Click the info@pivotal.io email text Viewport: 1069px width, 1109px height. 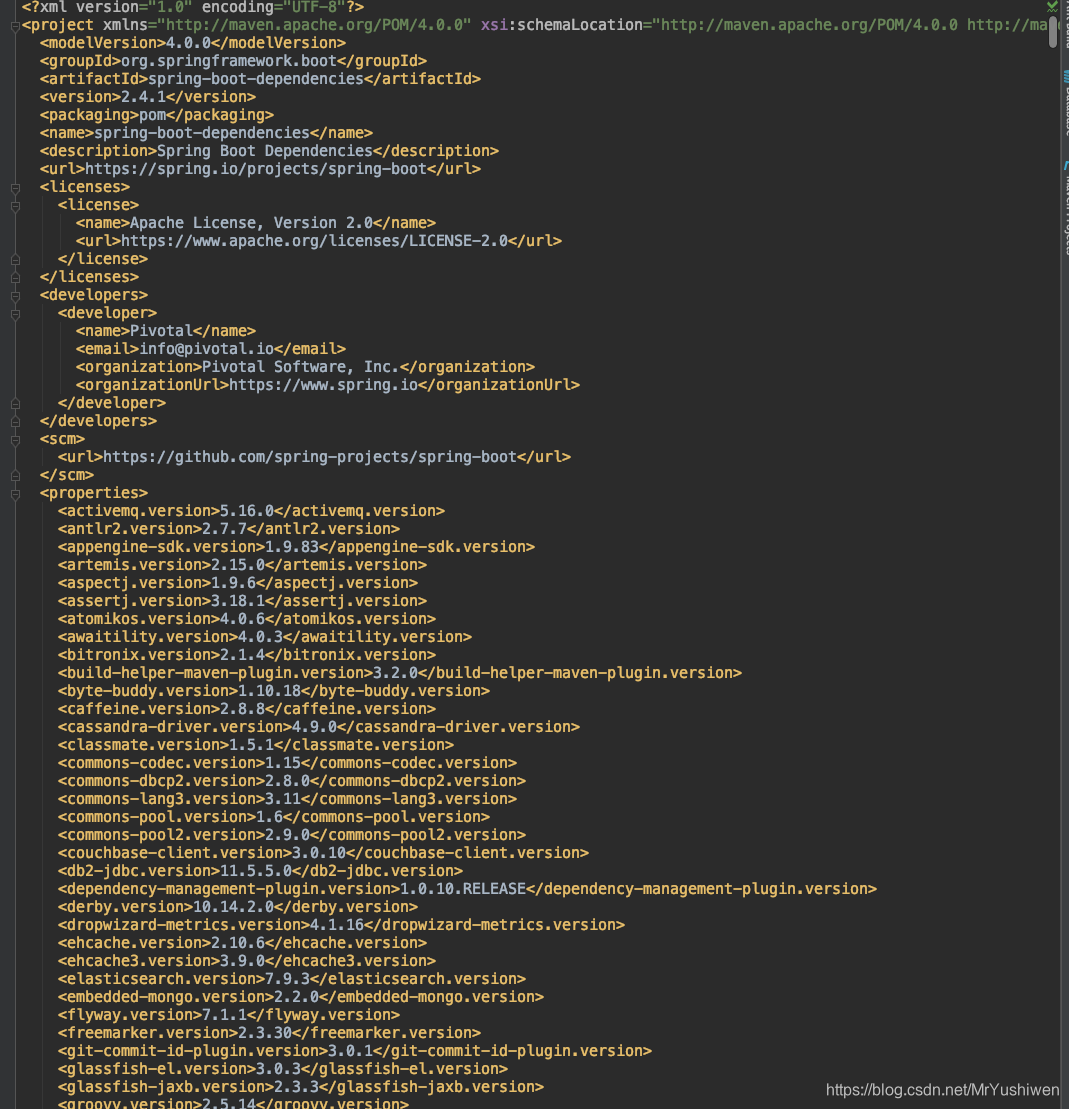tap(207, 349)
